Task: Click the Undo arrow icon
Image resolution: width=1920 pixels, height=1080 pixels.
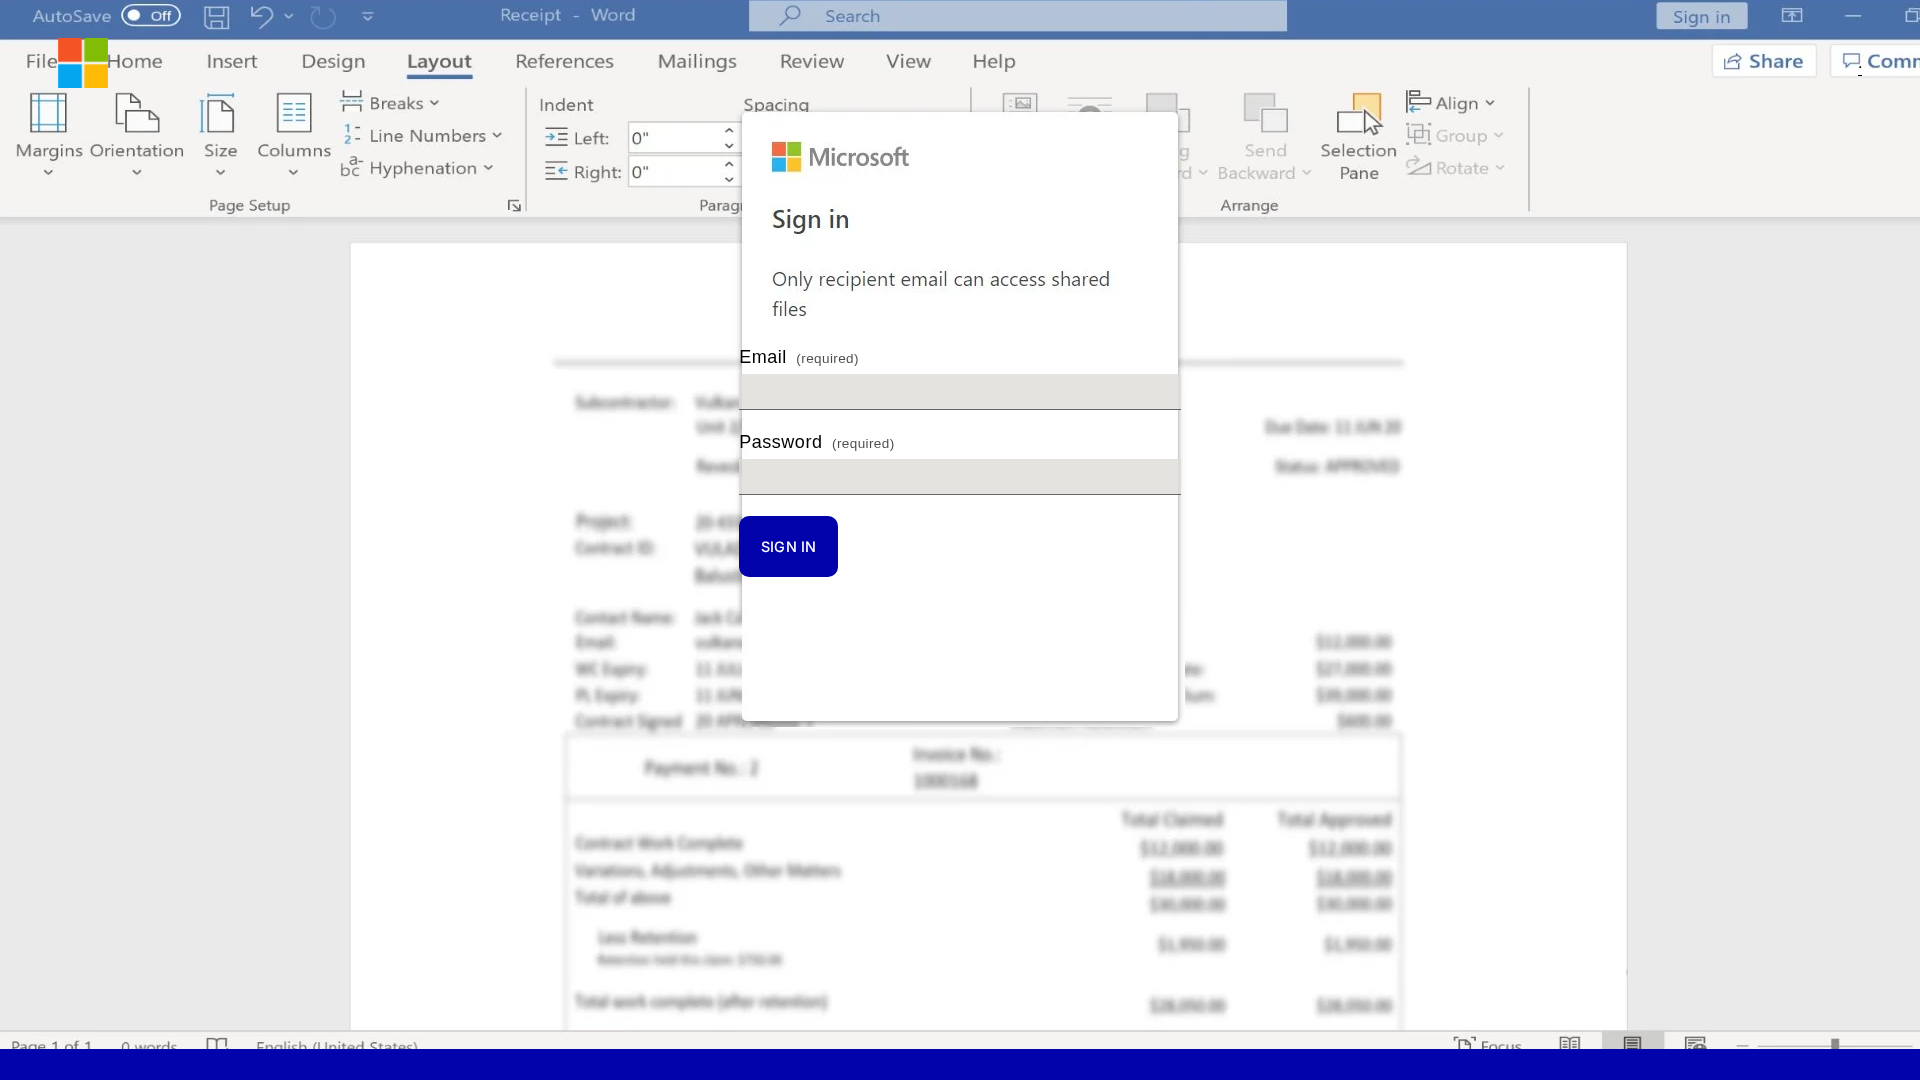Action: [261, 16]
